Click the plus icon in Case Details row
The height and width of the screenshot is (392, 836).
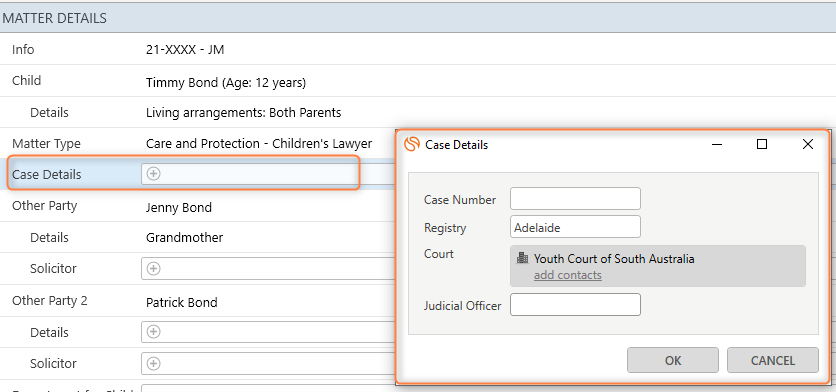(x=154, y=173)
